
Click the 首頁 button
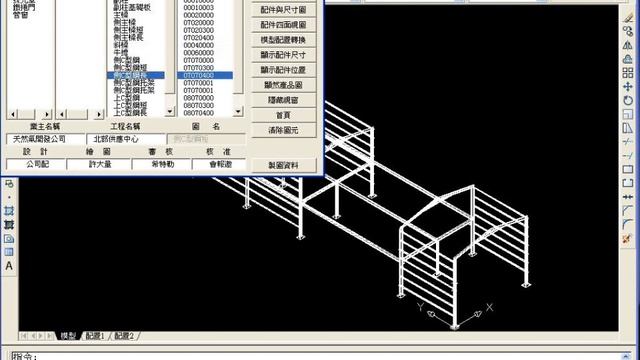284,115
